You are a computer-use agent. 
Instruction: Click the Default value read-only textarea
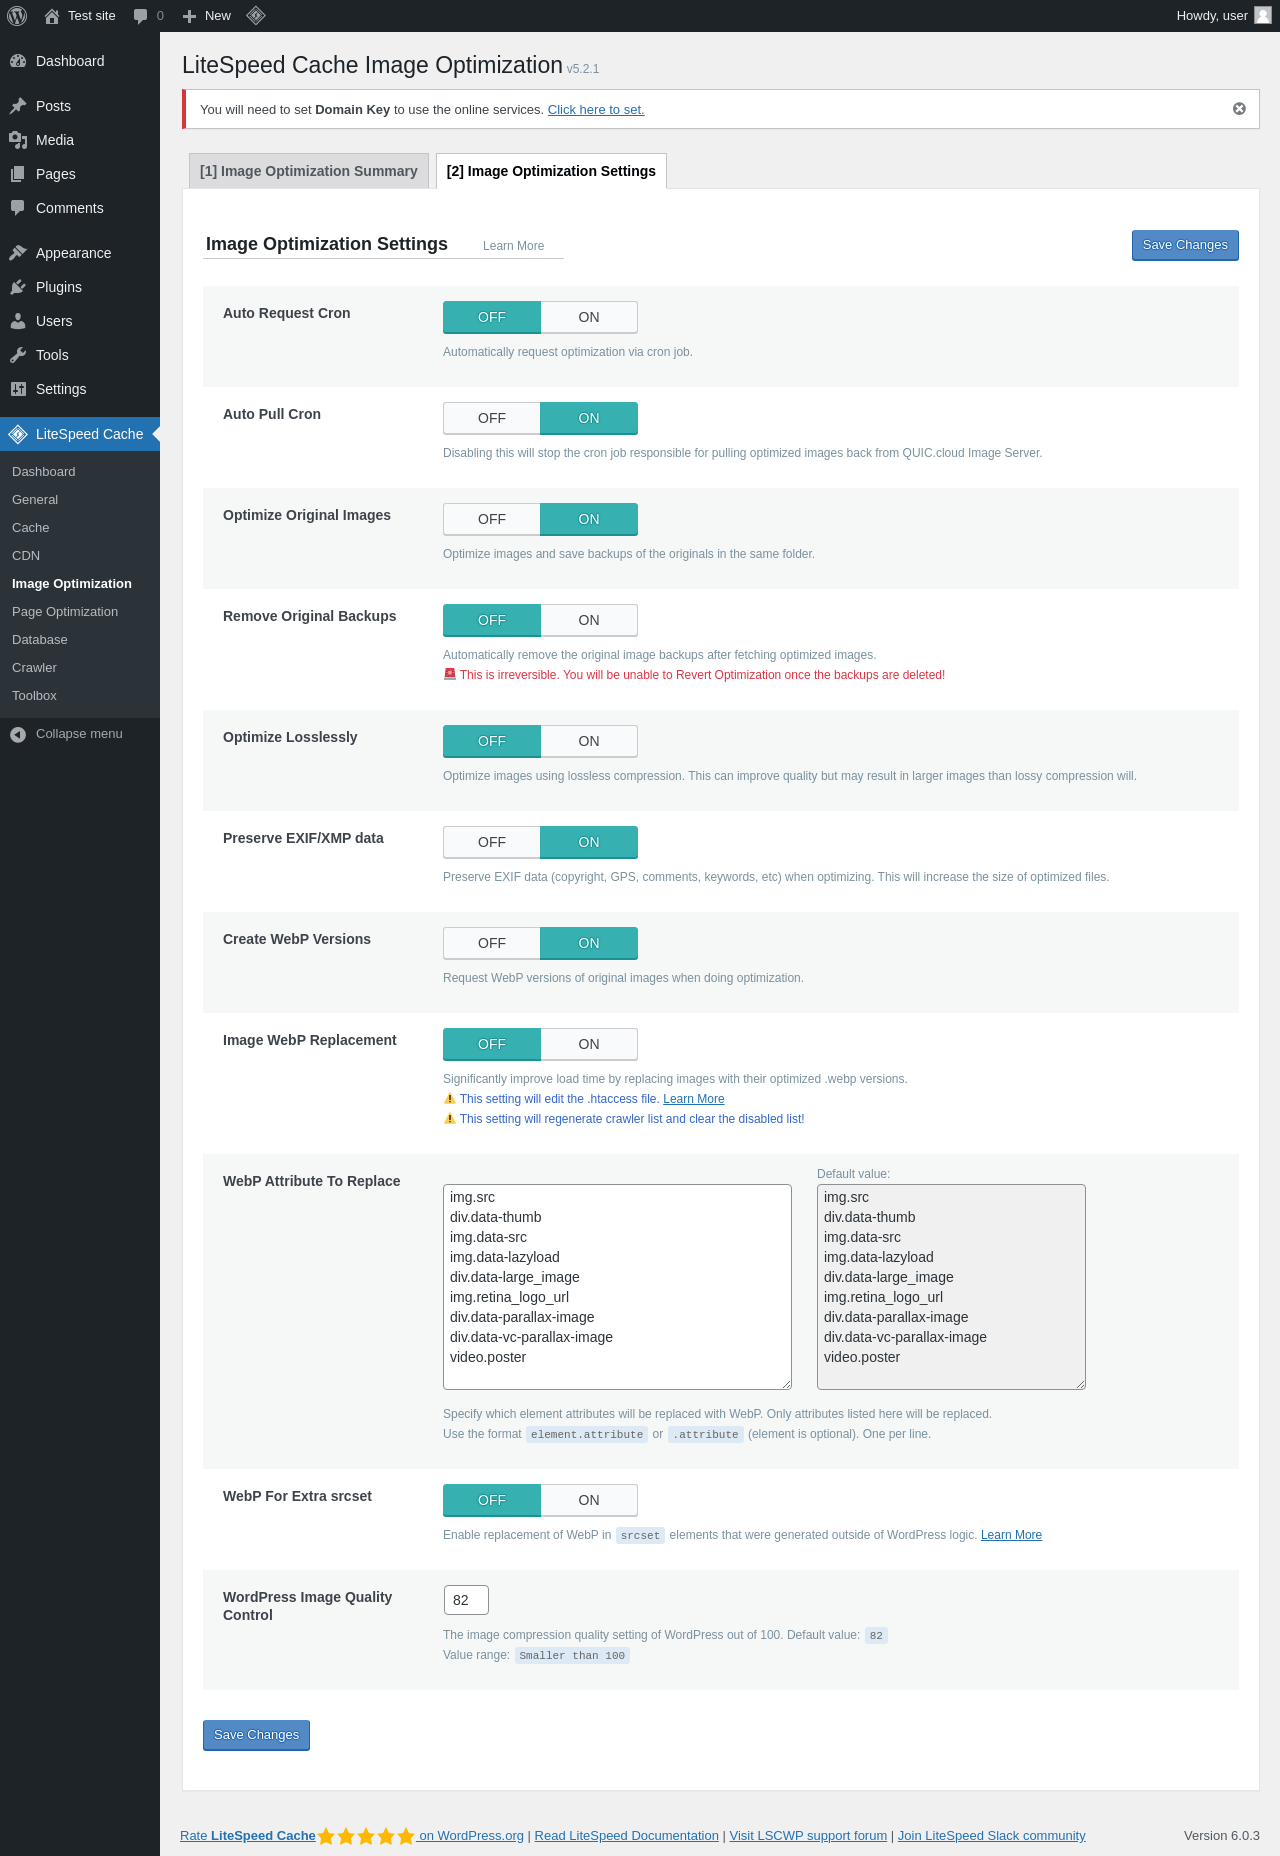(x=951, y=1287)
